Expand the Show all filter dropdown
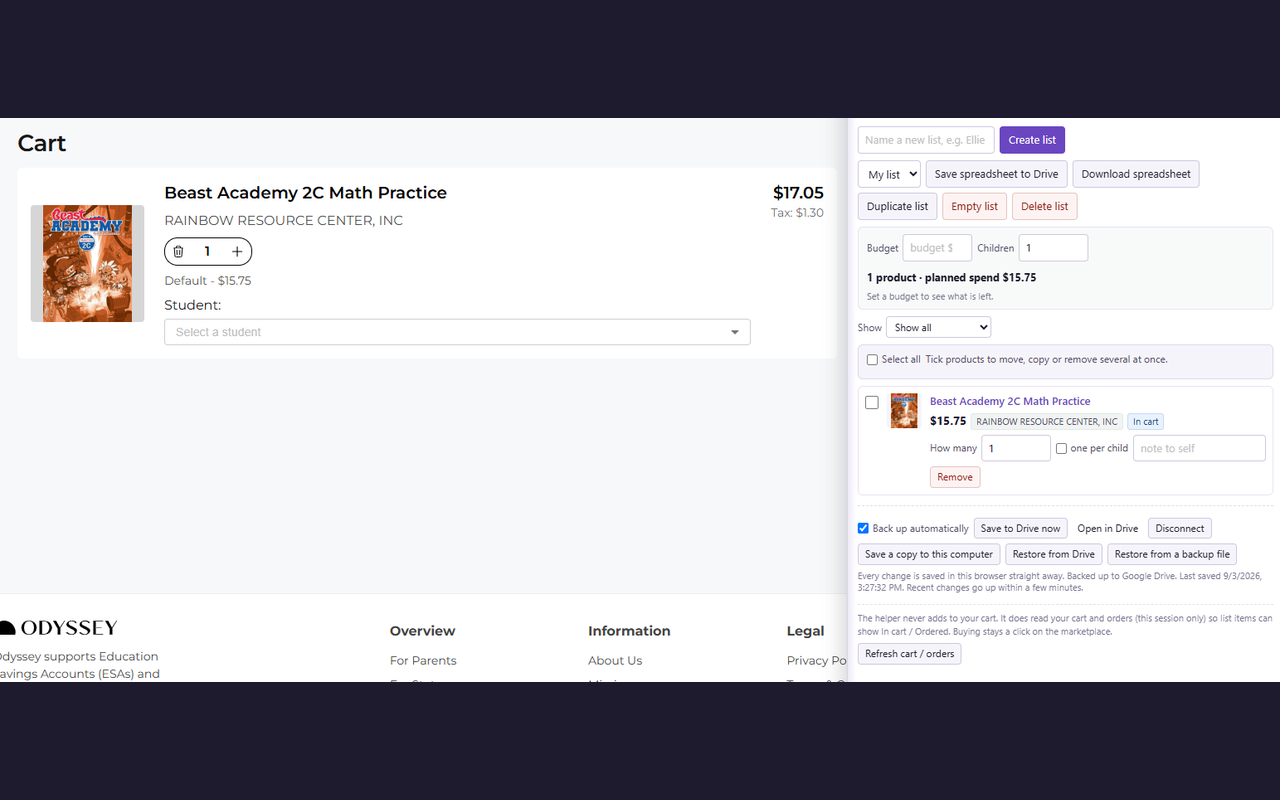The height and width of the screenshot is (800, 1280). tap(938, 327)
